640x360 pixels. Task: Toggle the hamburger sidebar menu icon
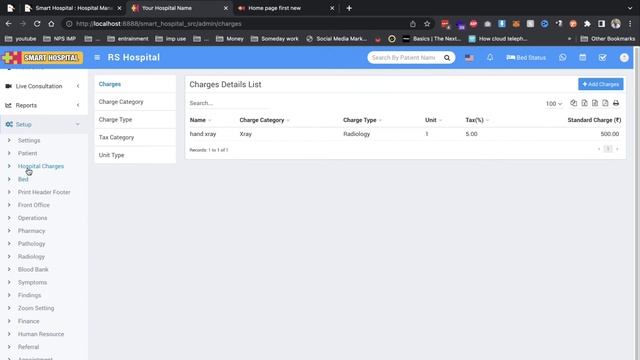tap(97, 58)
